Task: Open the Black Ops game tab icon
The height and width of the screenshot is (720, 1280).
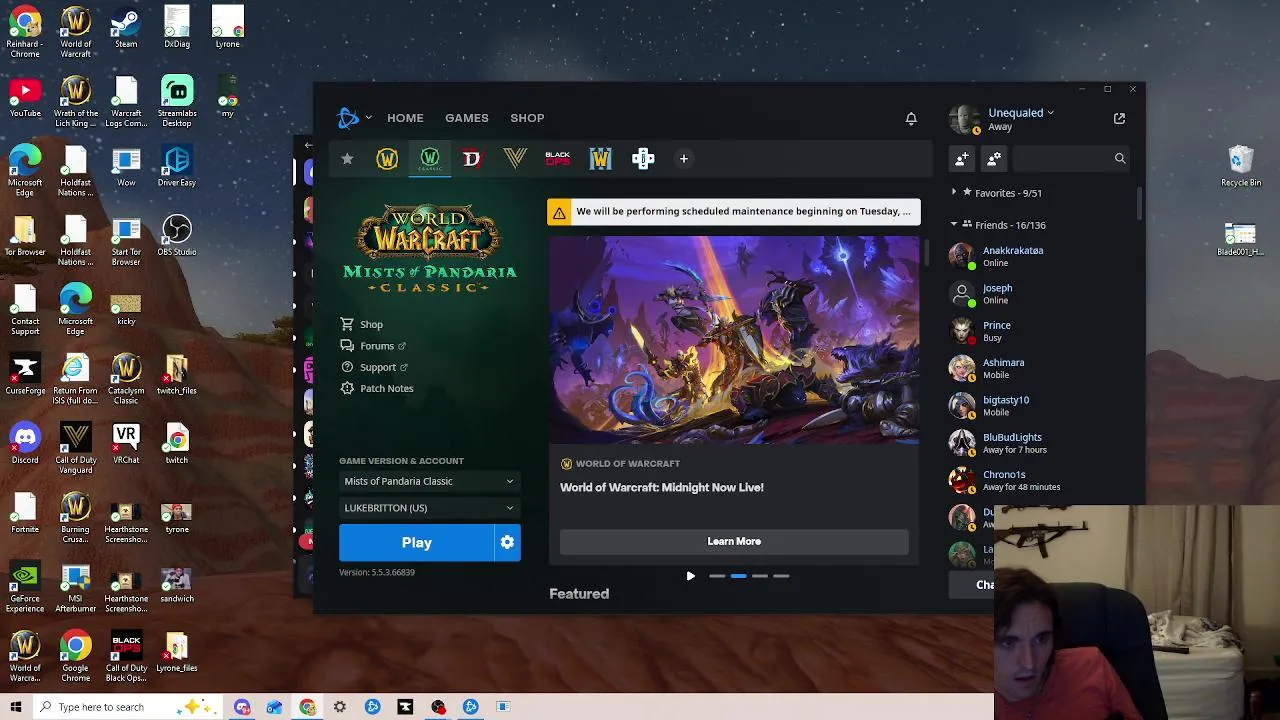Action: (558, 159)
